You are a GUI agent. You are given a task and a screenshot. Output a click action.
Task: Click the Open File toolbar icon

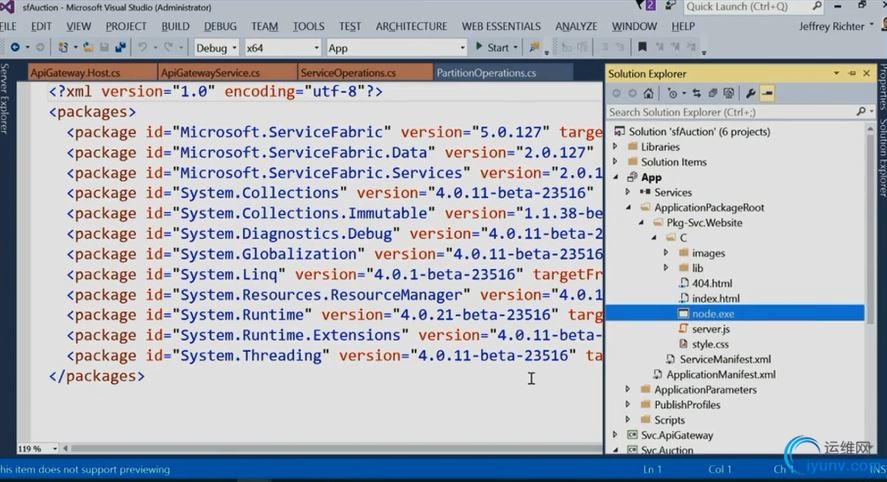(x=88, y=48)
